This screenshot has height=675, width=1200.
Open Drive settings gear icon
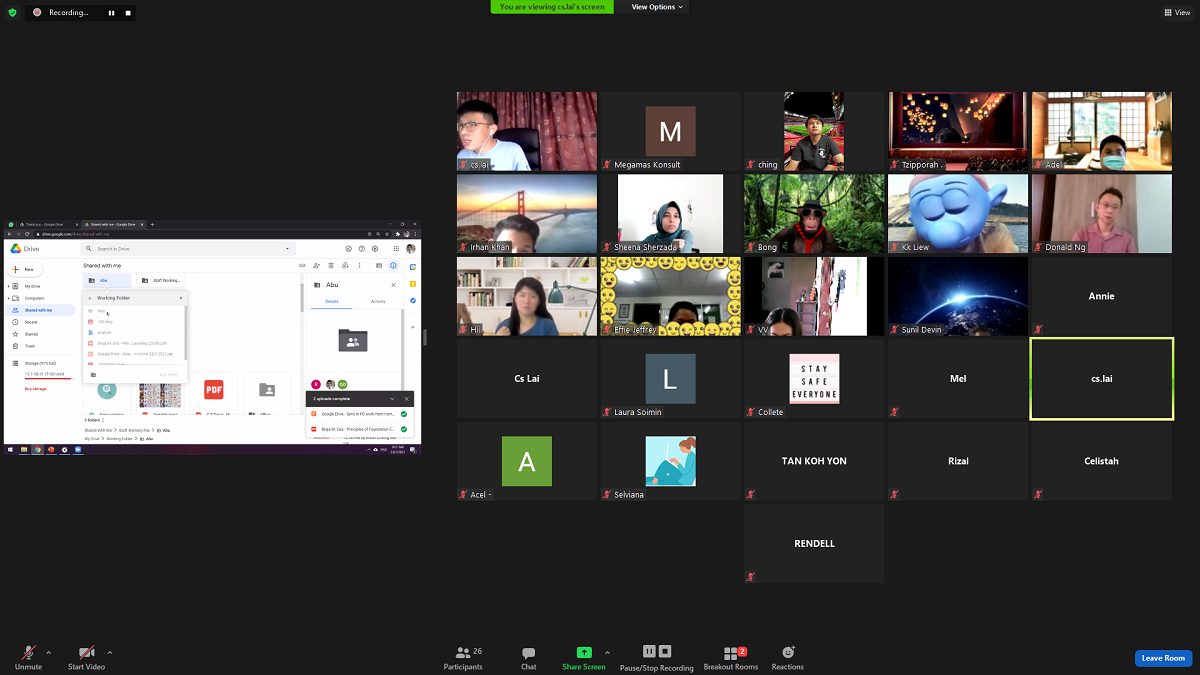tap(375, 249)
